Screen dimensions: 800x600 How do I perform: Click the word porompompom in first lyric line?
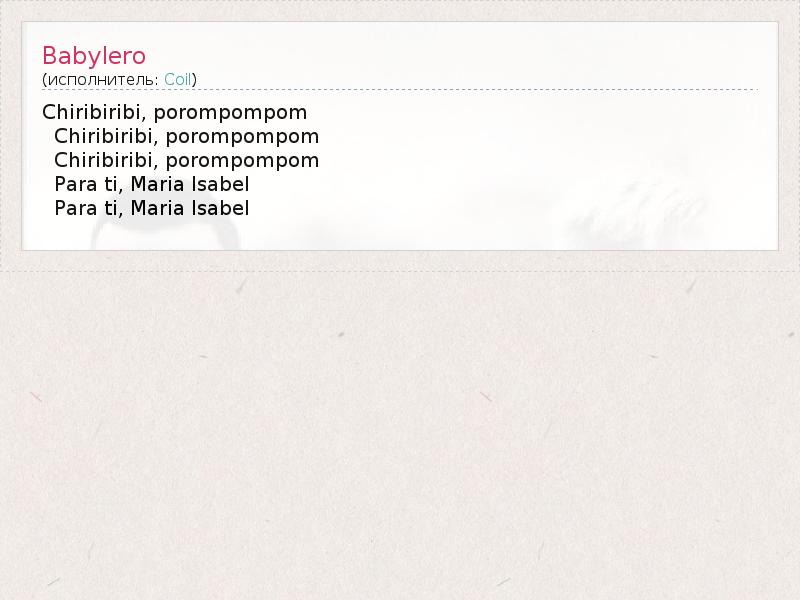(x=231, y=114)
